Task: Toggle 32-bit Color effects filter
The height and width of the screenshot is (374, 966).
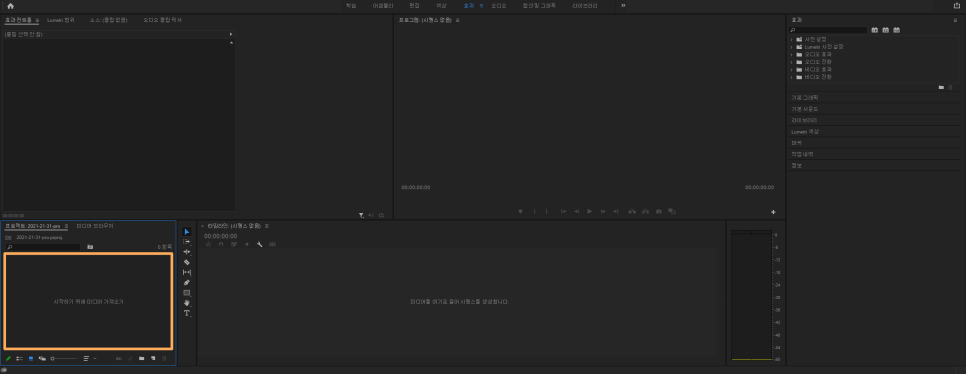Action: [885, 30]
